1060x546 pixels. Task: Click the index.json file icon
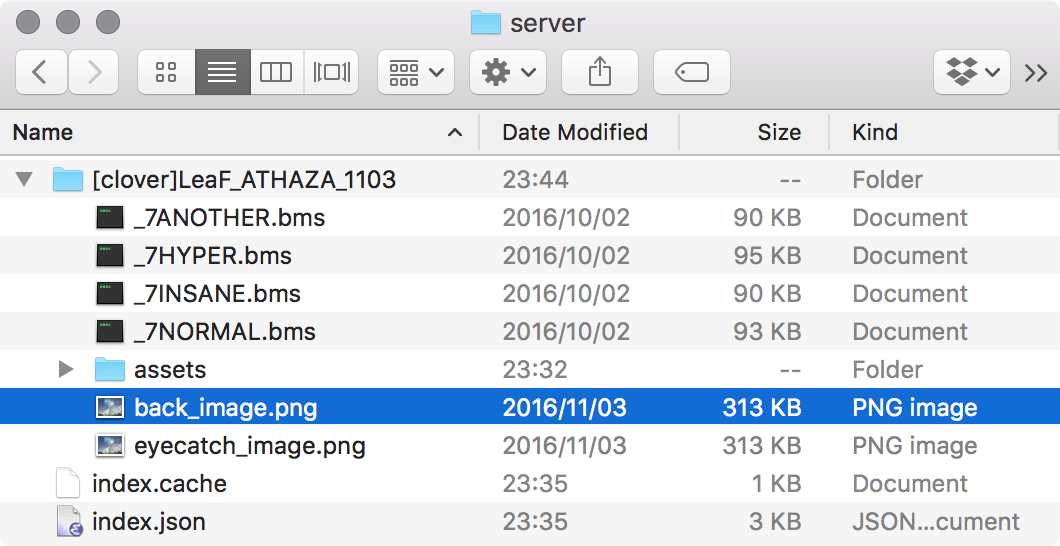(x=68, y=522)
